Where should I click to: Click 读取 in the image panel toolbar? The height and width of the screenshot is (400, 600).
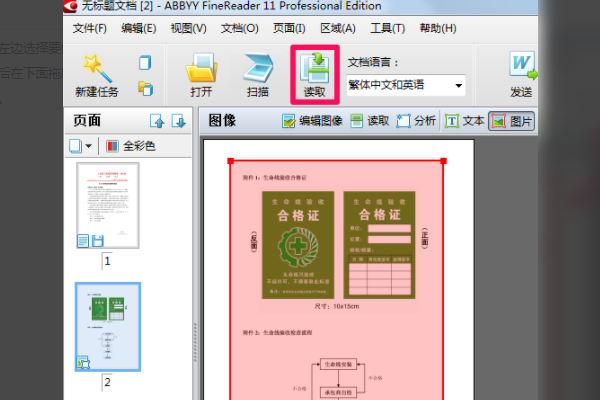tap(370, 121)
